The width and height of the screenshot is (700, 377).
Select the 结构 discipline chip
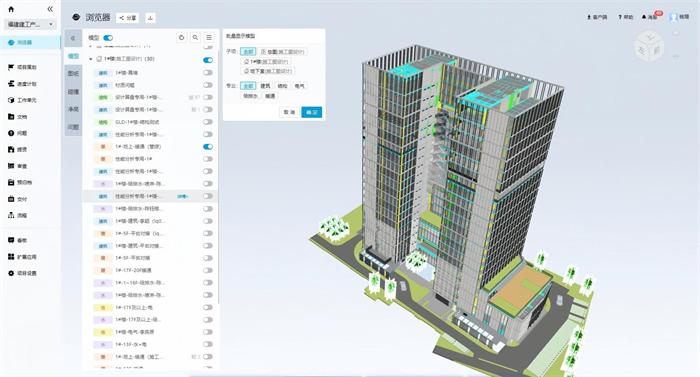tap(282, 86)
